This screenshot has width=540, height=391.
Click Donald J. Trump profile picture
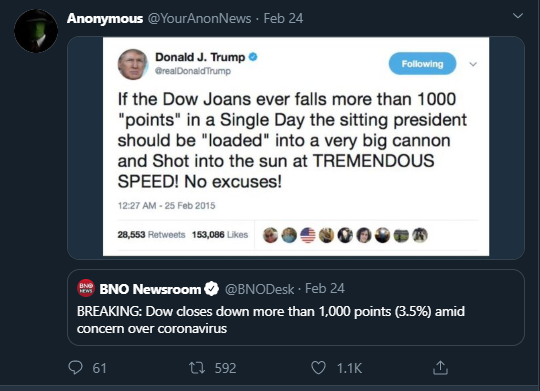tap(133, 64)
